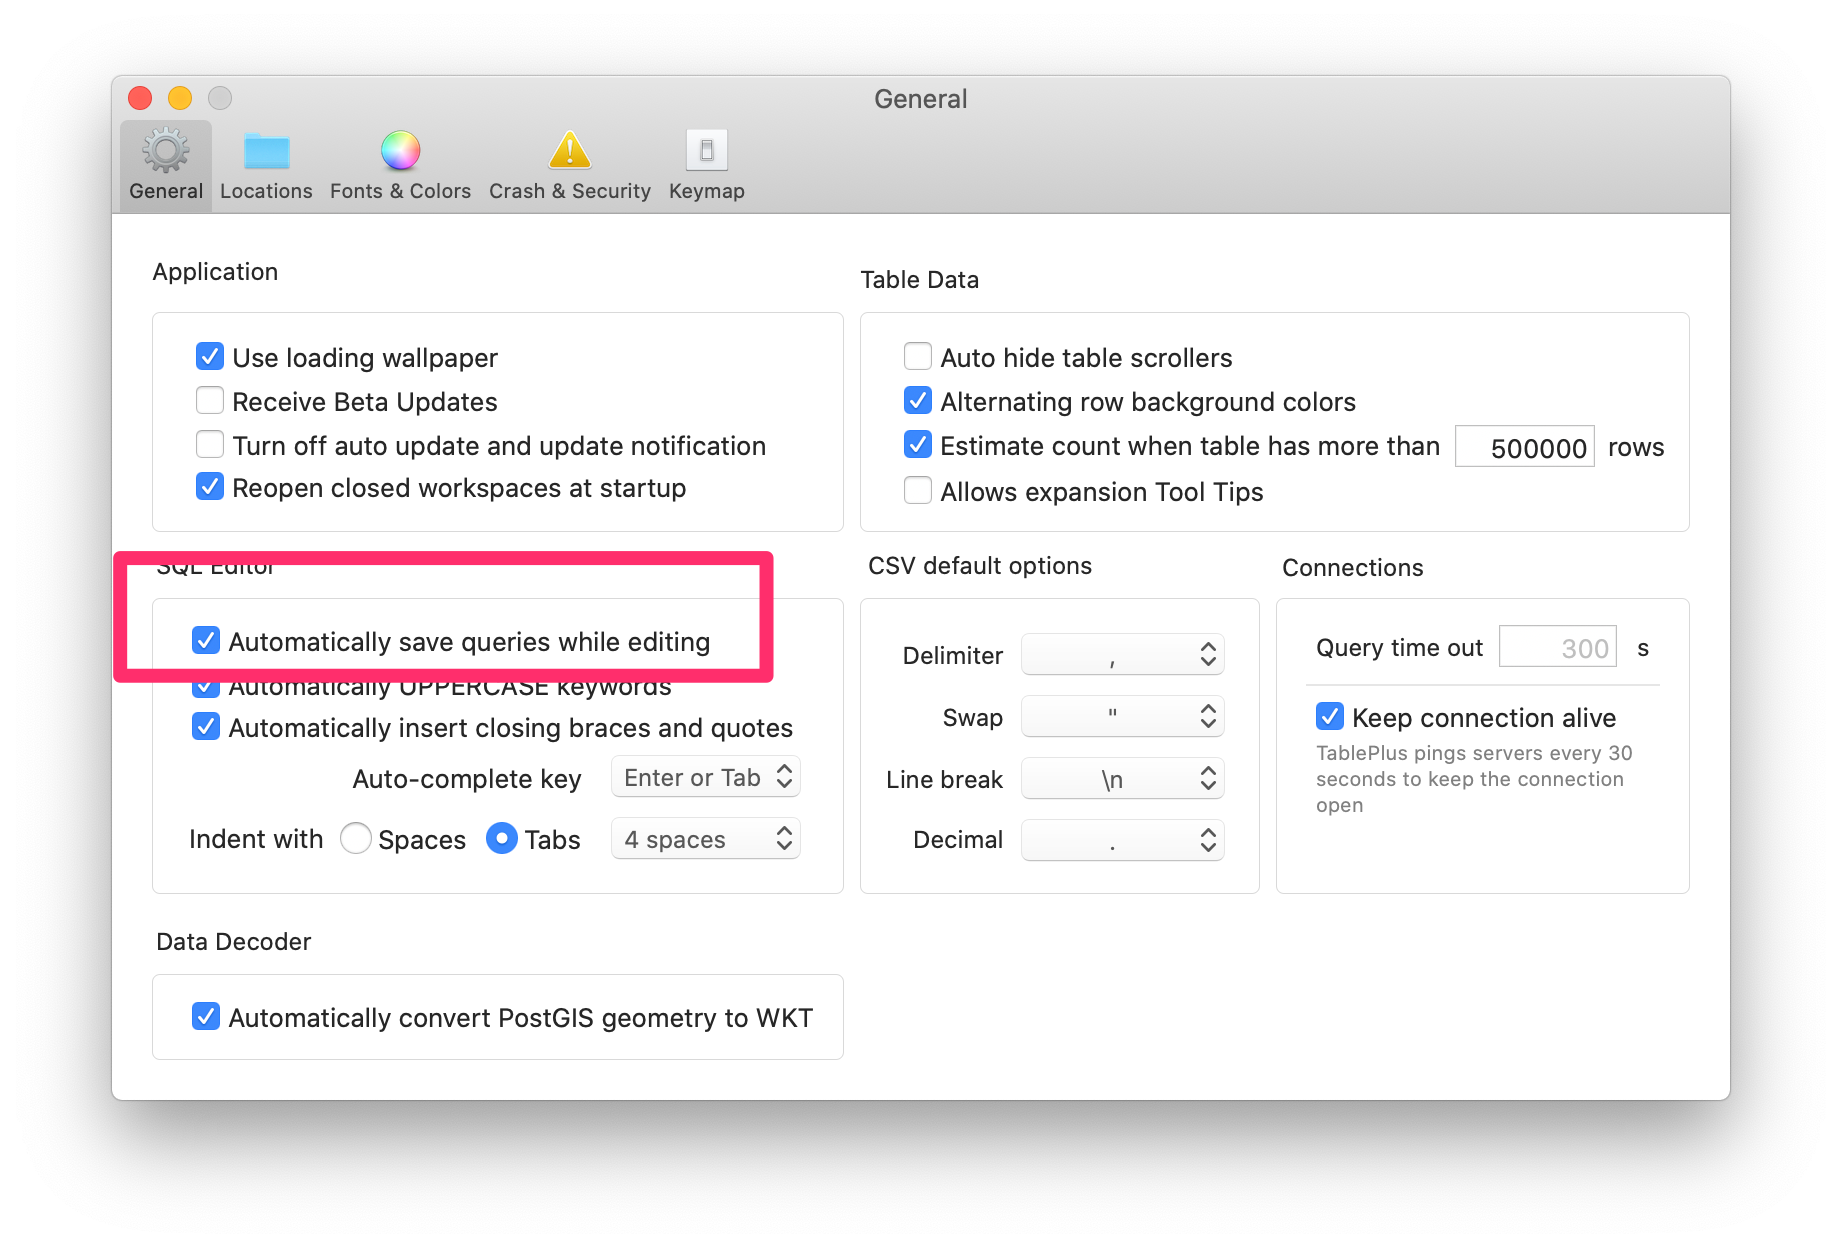
Task: Select Tabs as indent option
Action: click(x=501, y=839)
